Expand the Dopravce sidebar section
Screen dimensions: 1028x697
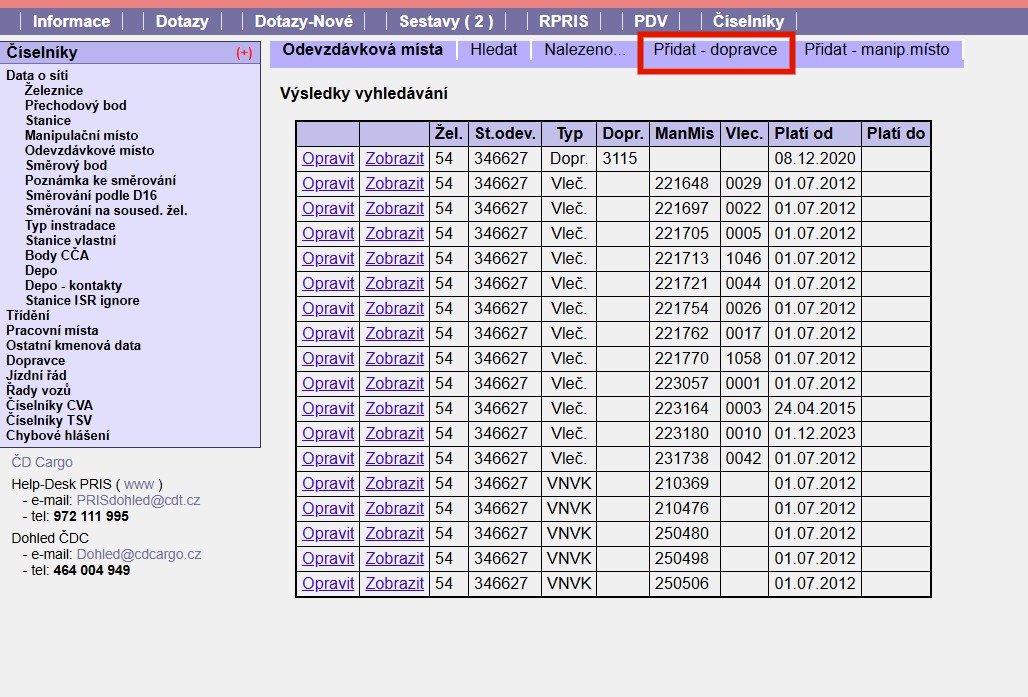click(35, 360)
